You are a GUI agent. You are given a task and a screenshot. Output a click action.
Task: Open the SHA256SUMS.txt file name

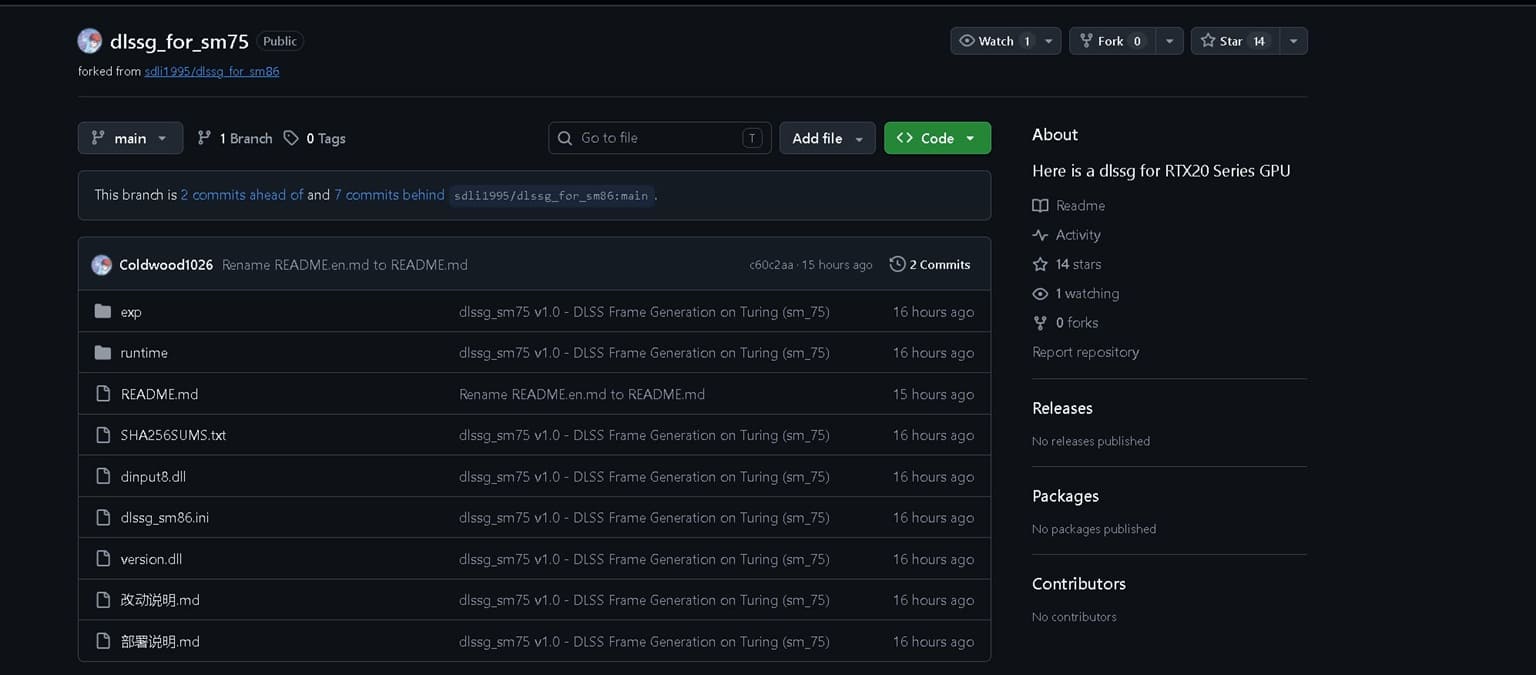[173, 435]
